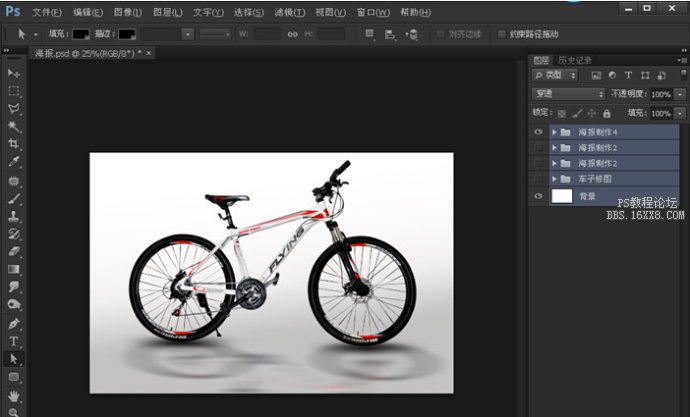Open the 文件(F) menu

(47, 12)
